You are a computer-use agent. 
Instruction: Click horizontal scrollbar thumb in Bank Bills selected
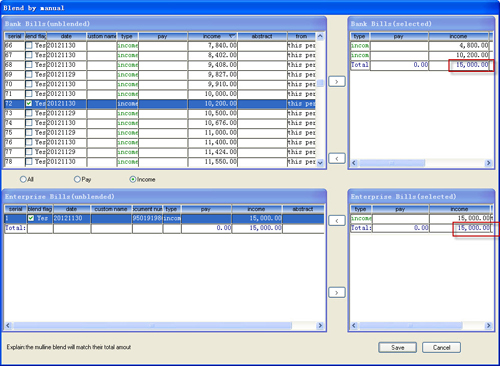tap(392, 163)
